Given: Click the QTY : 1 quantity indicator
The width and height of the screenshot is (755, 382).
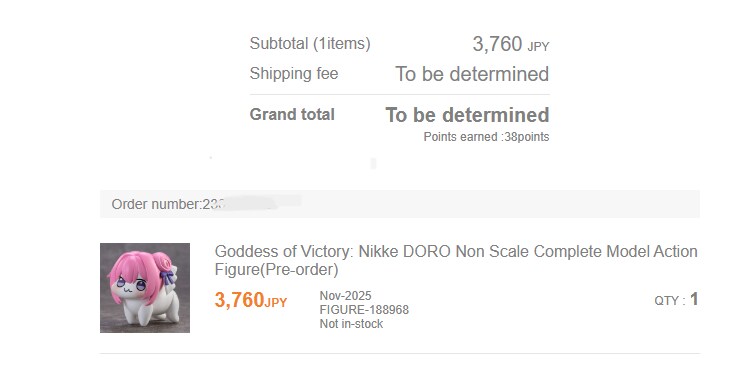Looking at the screenshot, I should [x=676, y=300].
